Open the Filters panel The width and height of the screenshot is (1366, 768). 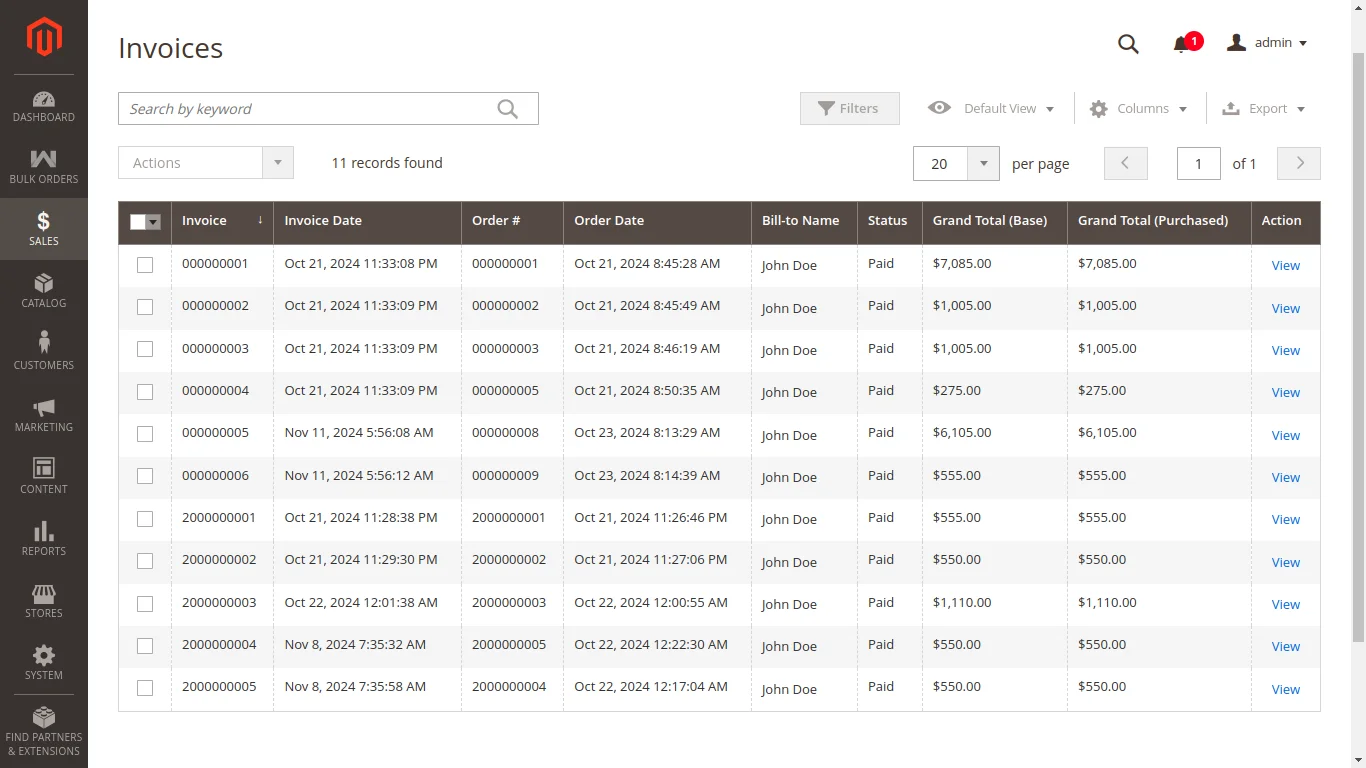[x=849, y=108]
